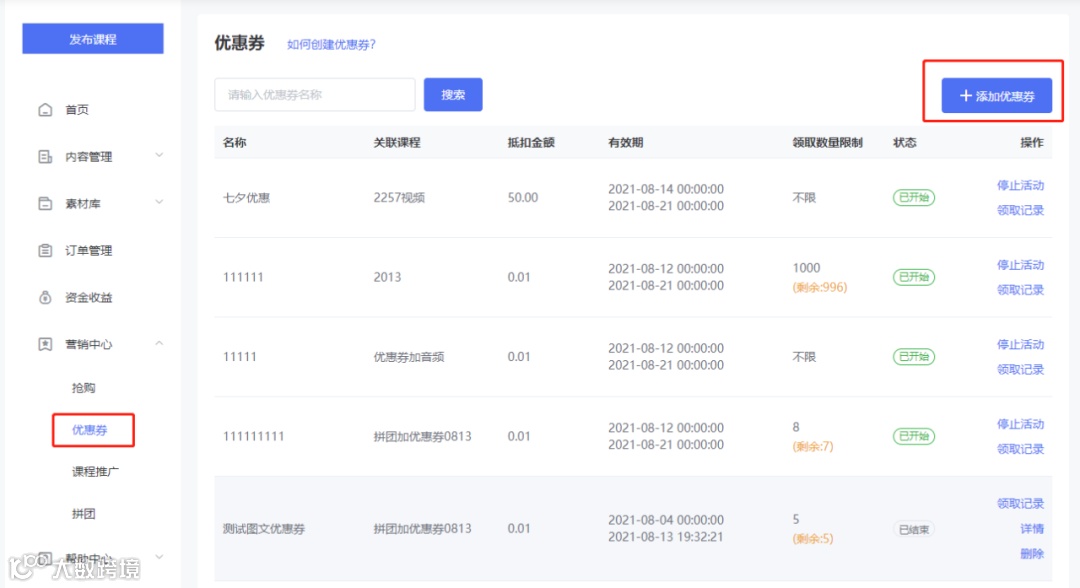Focus the 请输入优惠券名称 search field

click(x=315, y=94)
